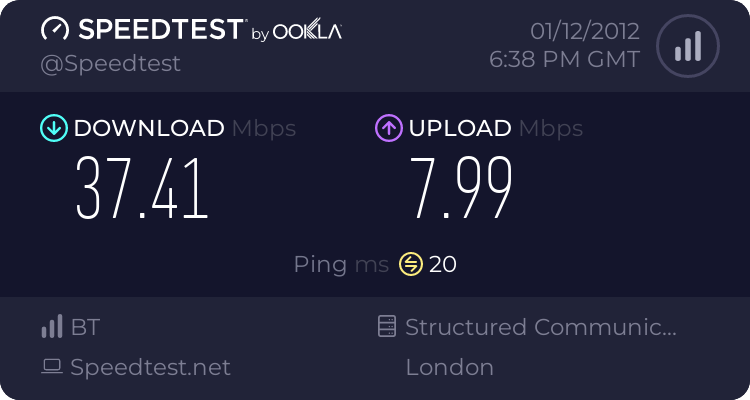Click the laptop icon beside Speedtest.net
This screenshot has width=750, height=400.
pos(52,367)
